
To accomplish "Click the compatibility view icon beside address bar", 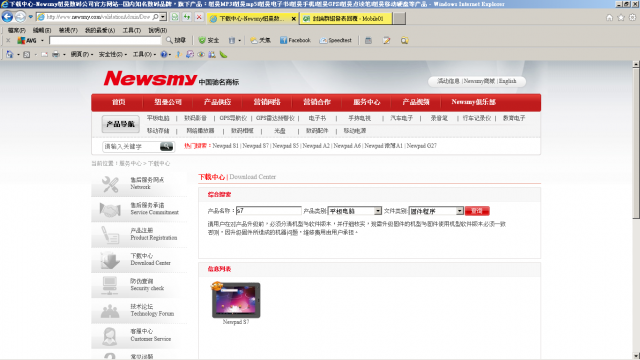I will (x=175, y=17).
